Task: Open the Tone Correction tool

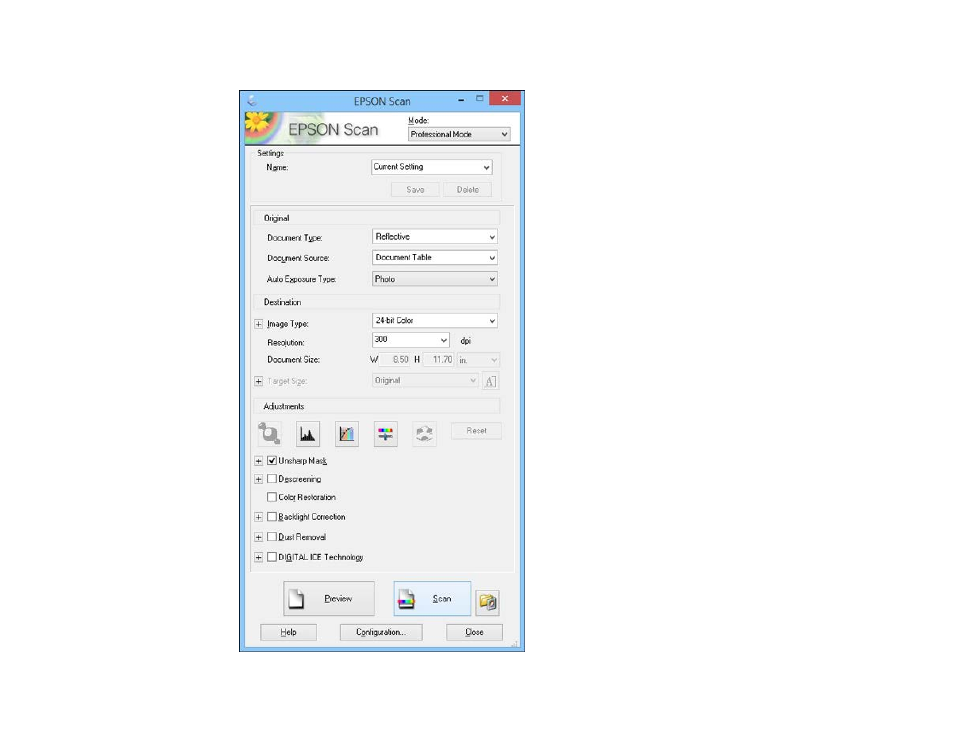Action: (347, 434)
